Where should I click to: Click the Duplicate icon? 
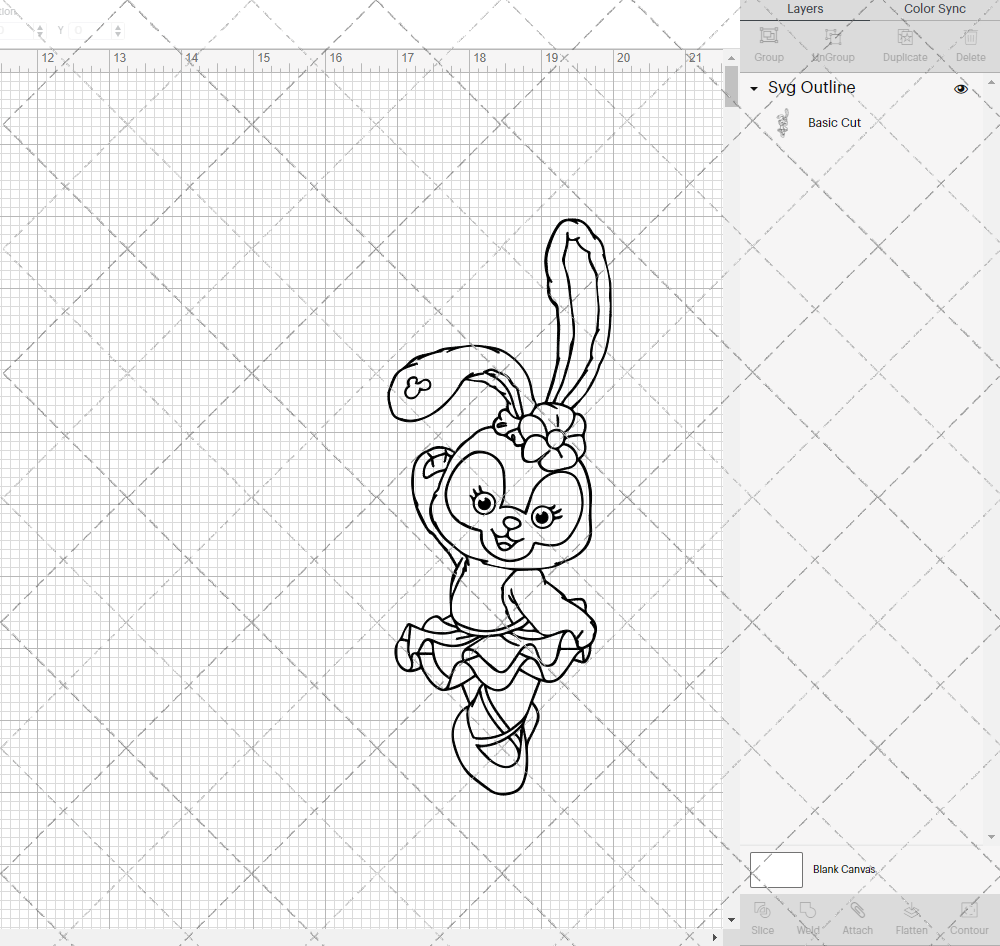tap(905, 36)
